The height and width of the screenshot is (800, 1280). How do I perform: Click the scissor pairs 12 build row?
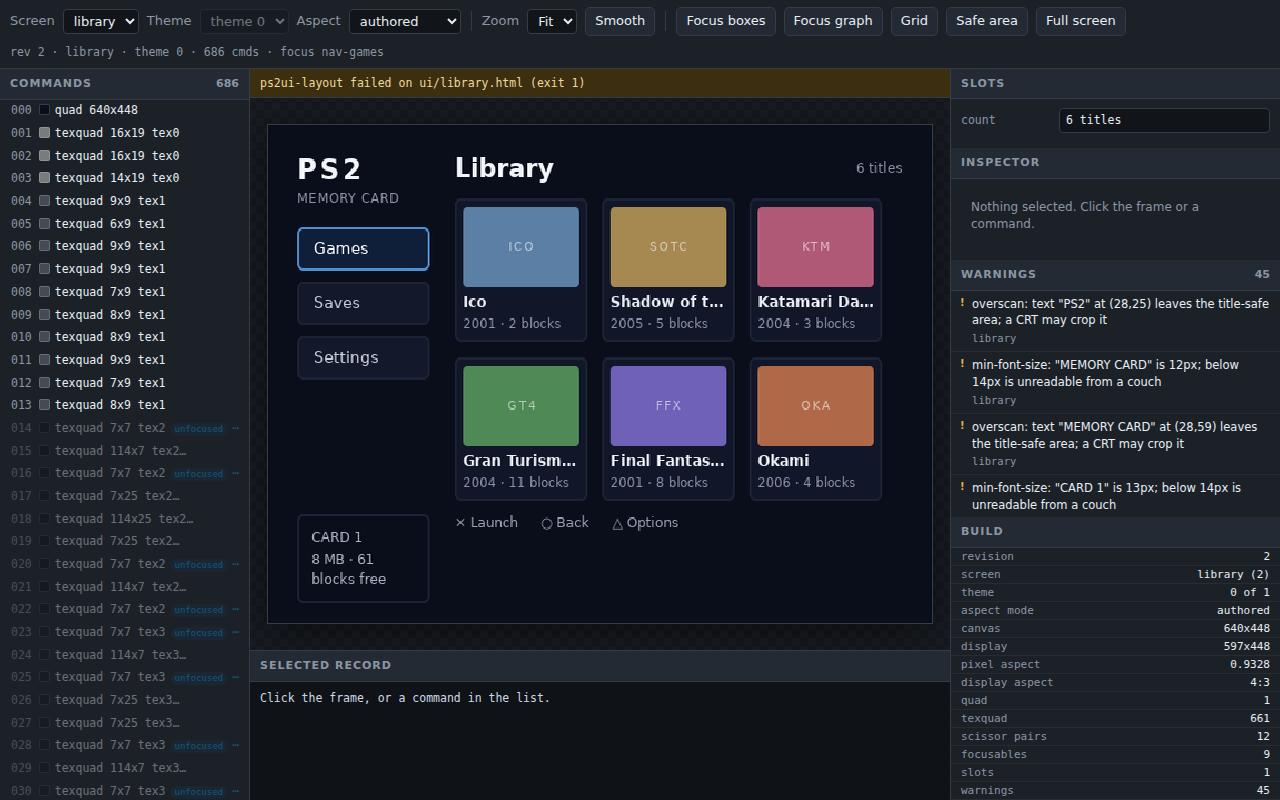tap(1115, 737)
